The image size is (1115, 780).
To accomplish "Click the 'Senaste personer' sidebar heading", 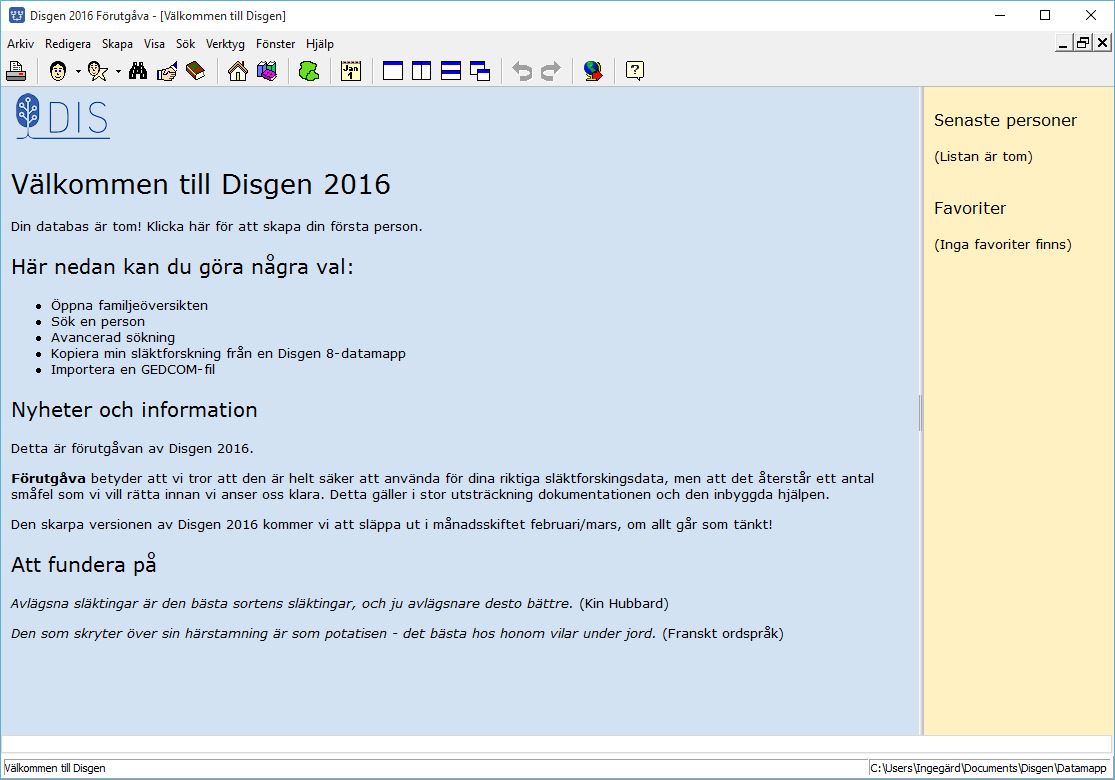I will click(x=1005, y=121).
